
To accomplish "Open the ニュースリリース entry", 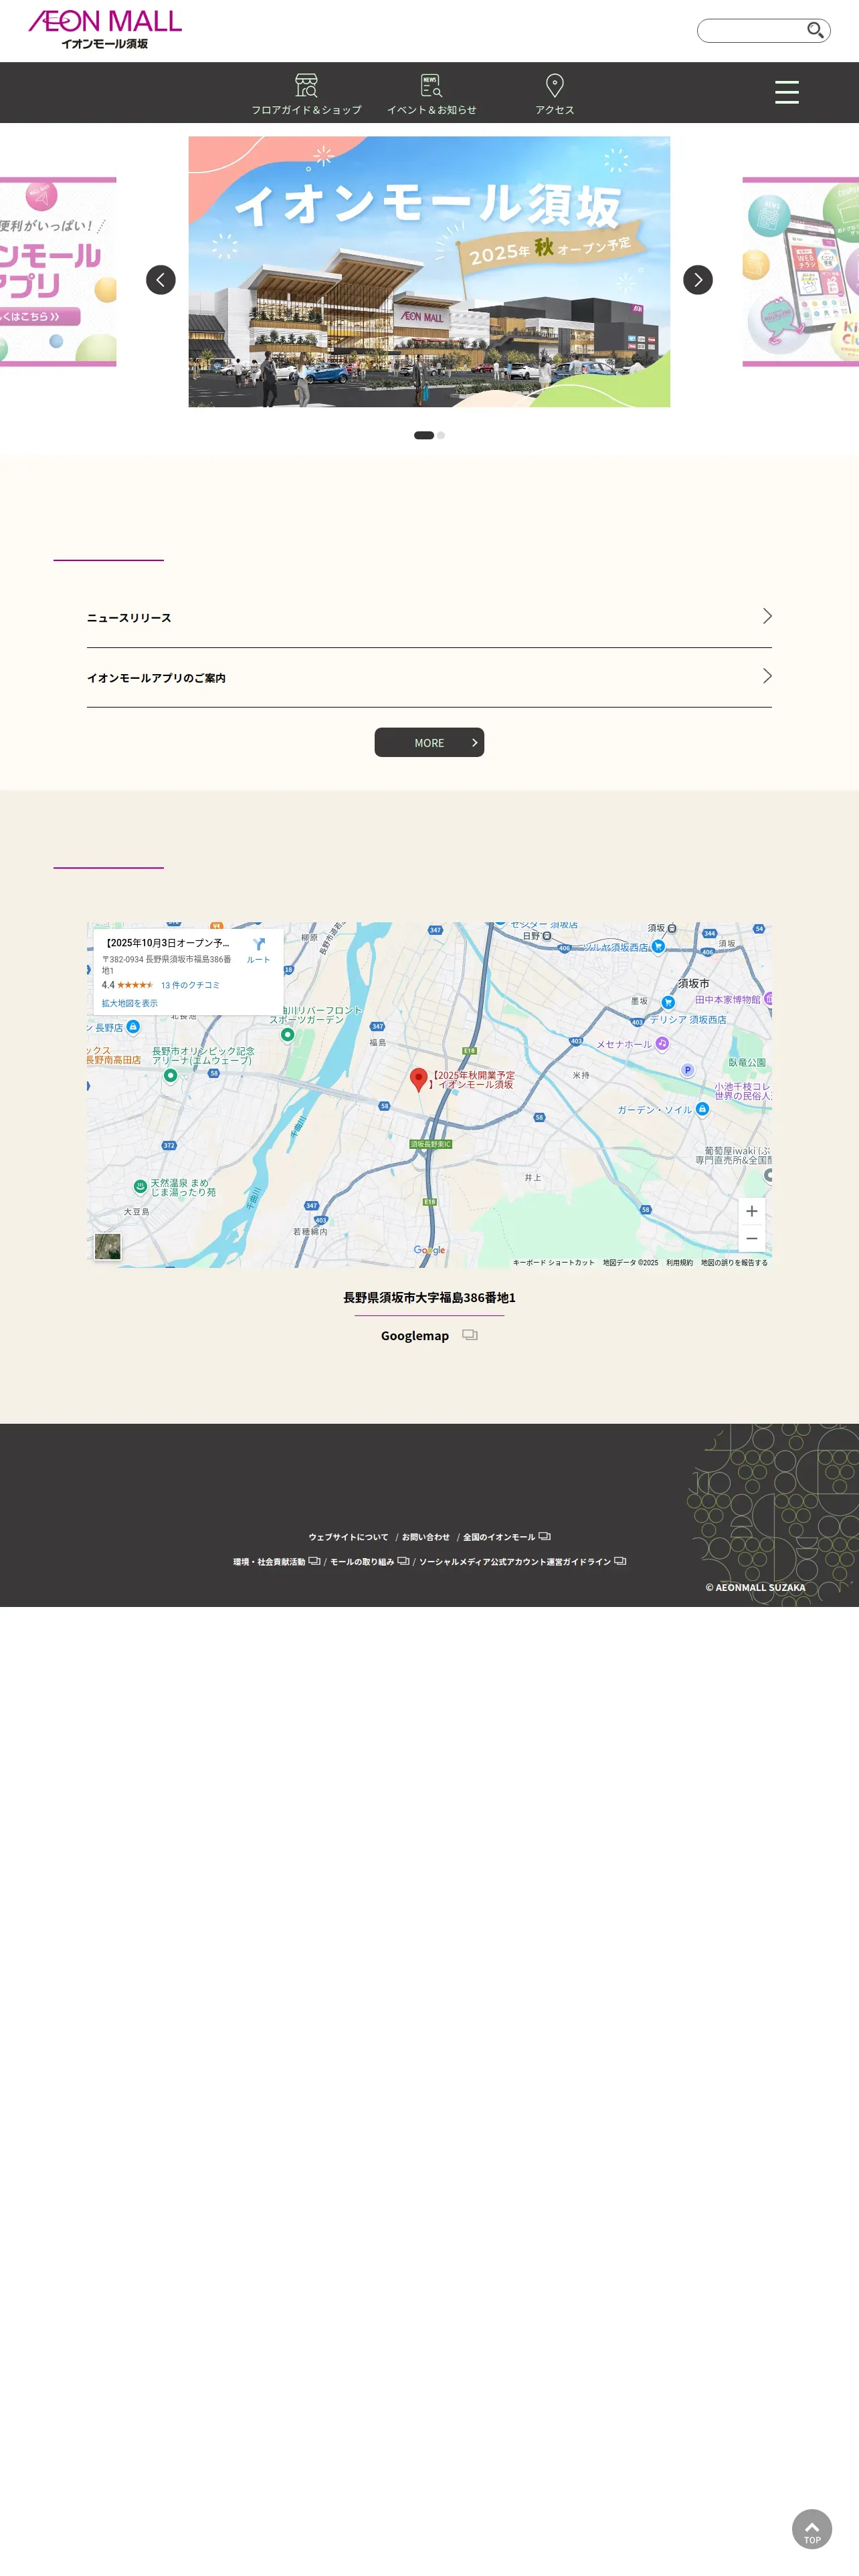I will point(429,618).
